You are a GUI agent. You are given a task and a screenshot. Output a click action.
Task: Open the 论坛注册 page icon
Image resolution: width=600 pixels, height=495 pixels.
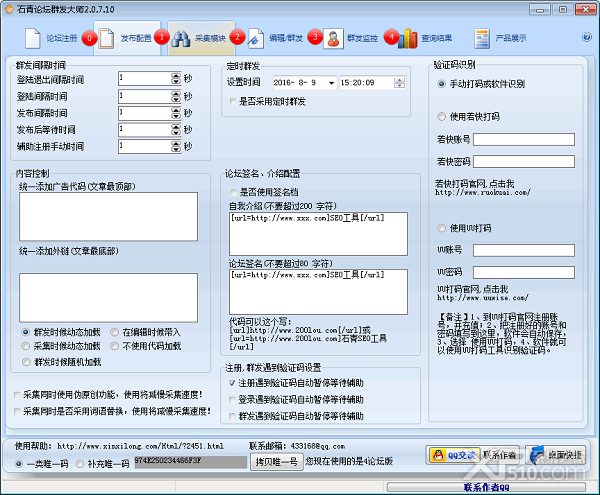pyautogui.click(x=33, y=38)
